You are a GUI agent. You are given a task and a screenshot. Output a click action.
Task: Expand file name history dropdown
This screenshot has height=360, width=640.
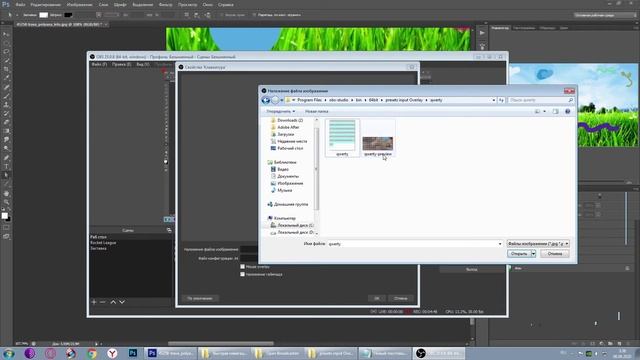click(500, 244)
